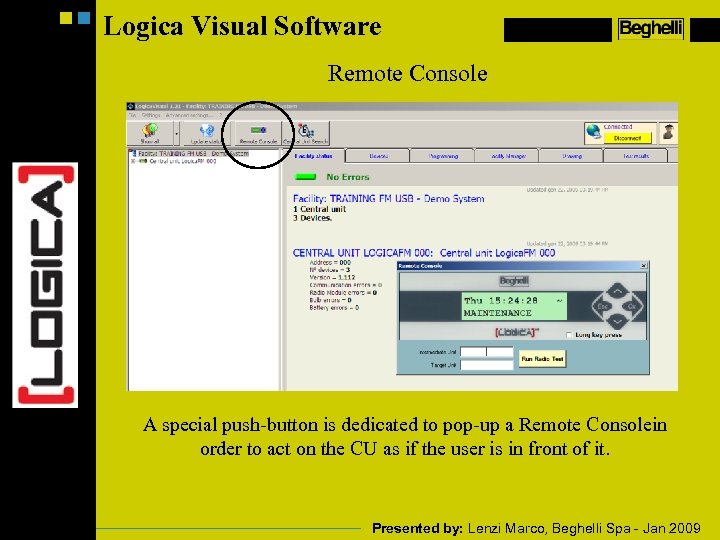Switch to the Programming tab
This screenshot has width=720, height=540.
[x=443, y=156]
